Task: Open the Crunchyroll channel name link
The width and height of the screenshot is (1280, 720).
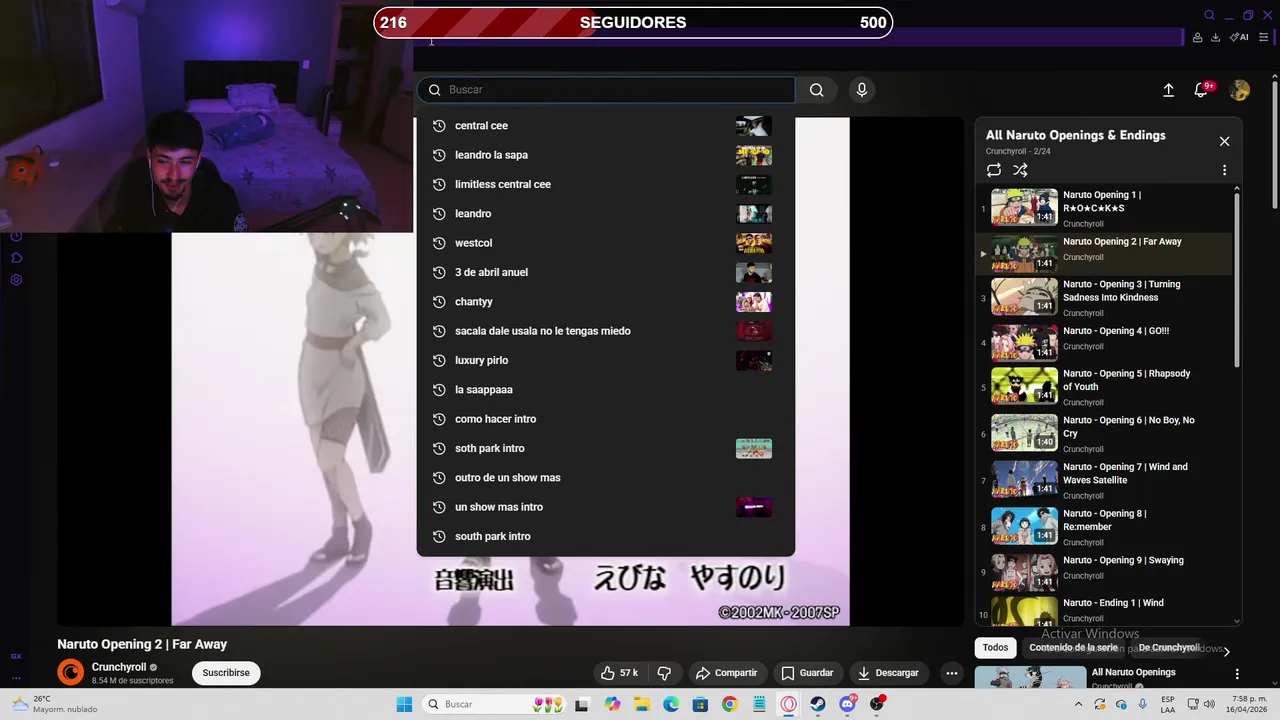Action: point(119,667)
